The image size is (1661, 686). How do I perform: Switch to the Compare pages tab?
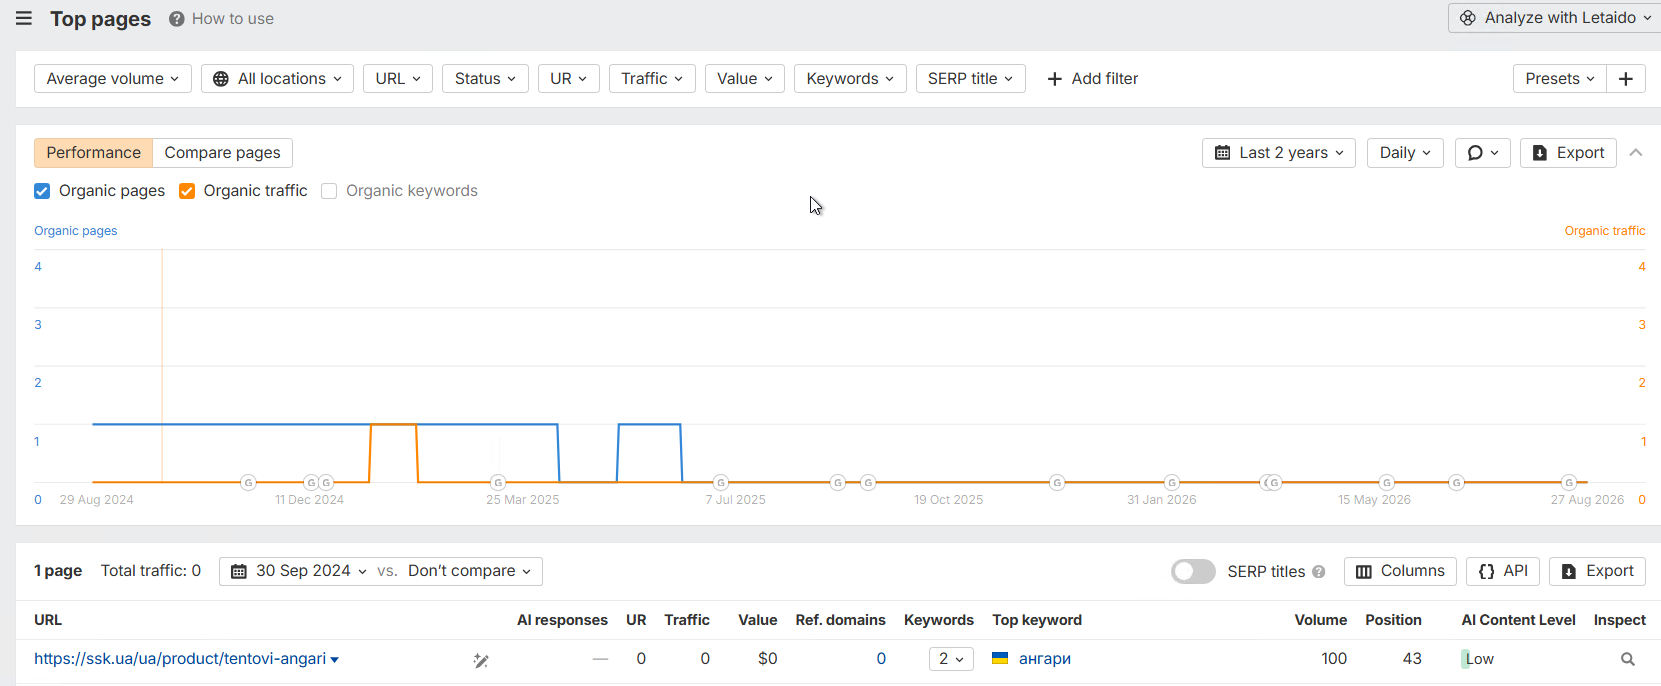(222, 153)
